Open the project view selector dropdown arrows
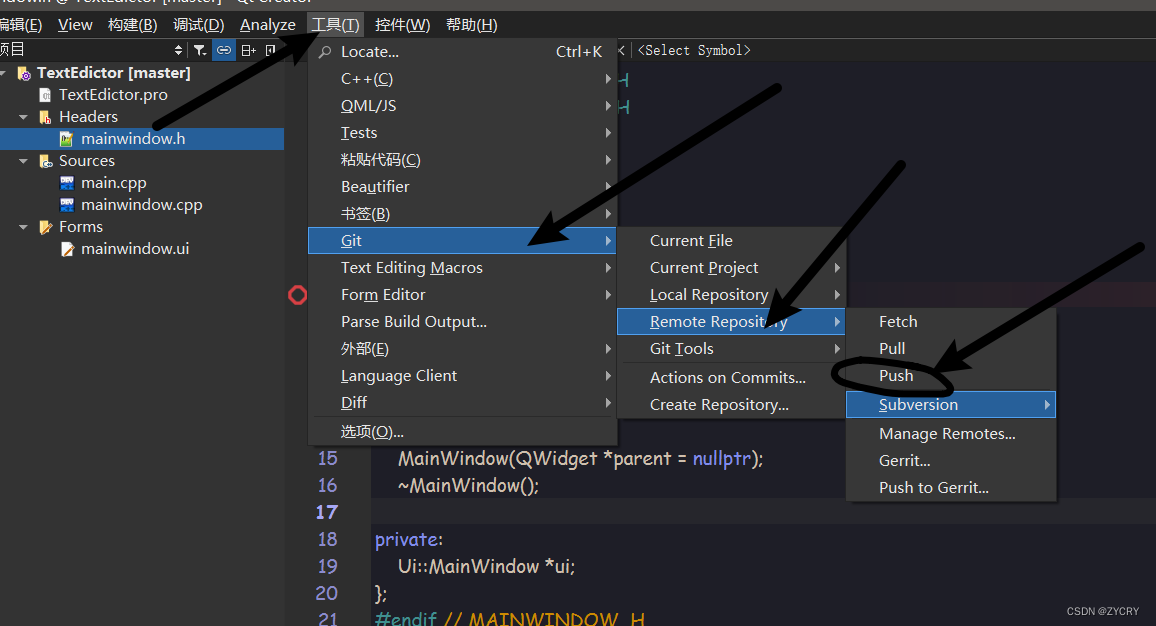This screenshot has height=626, width=1156. click(x=178, y=50)
